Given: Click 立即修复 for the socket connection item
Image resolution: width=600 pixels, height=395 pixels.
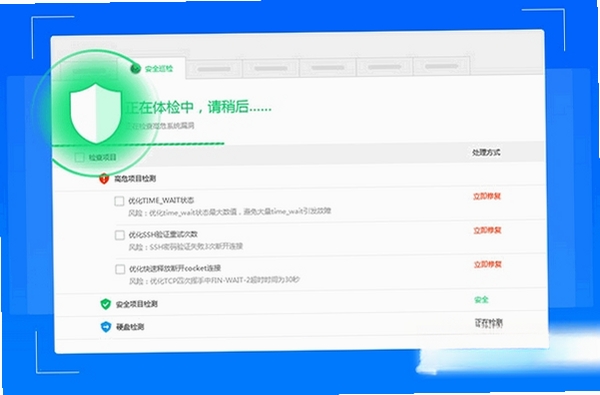Looking at the screenshot, I should point(488,264).
